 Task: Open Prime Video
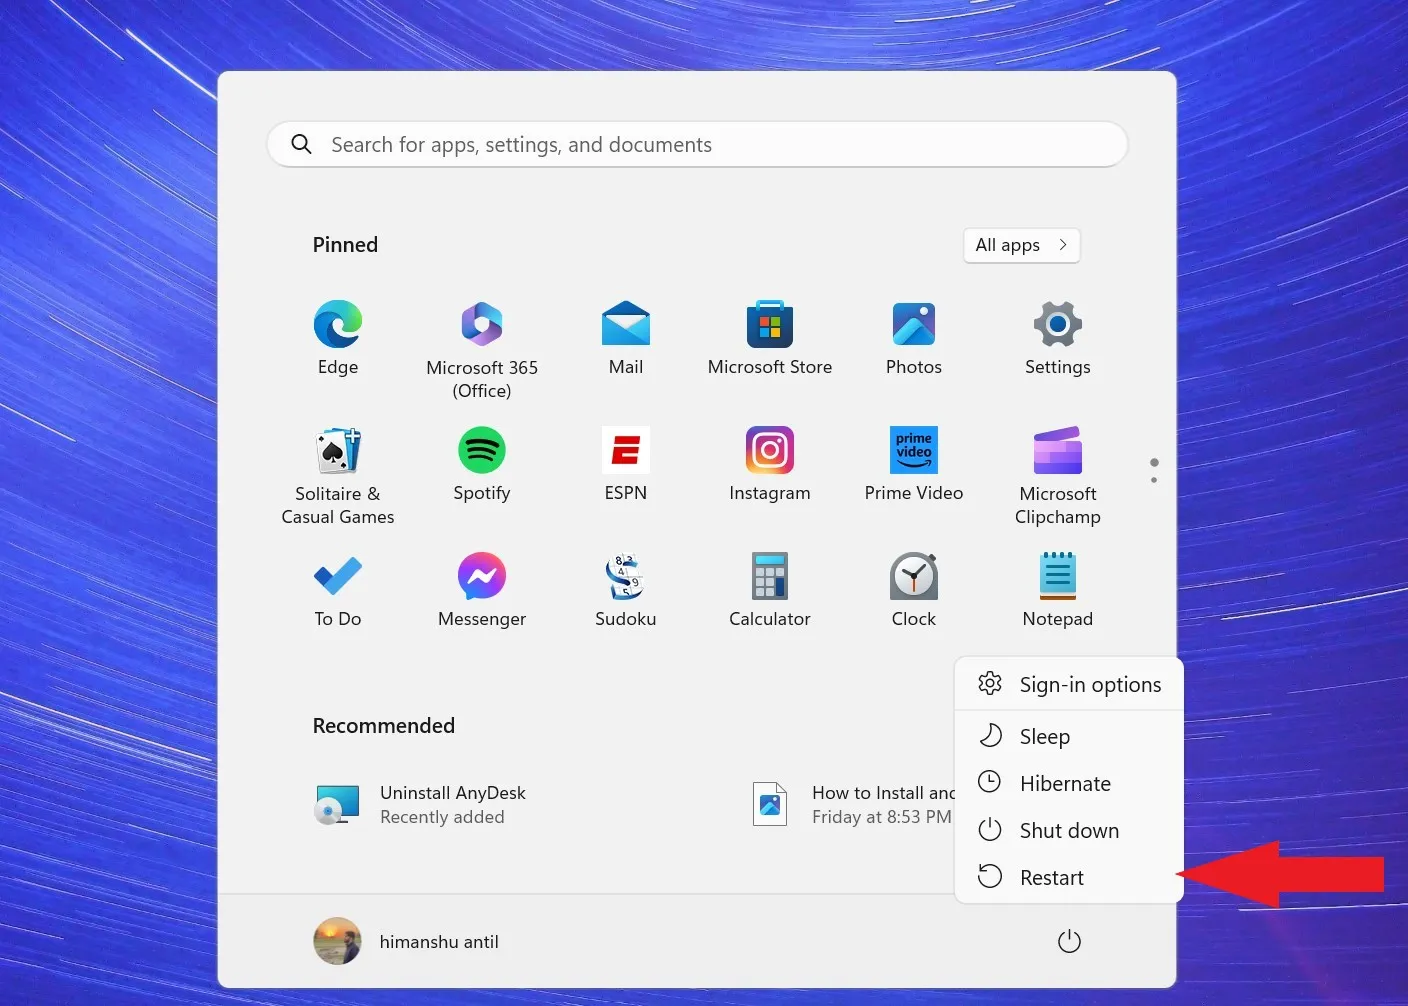pyautogui.click(x=913, y=460)
